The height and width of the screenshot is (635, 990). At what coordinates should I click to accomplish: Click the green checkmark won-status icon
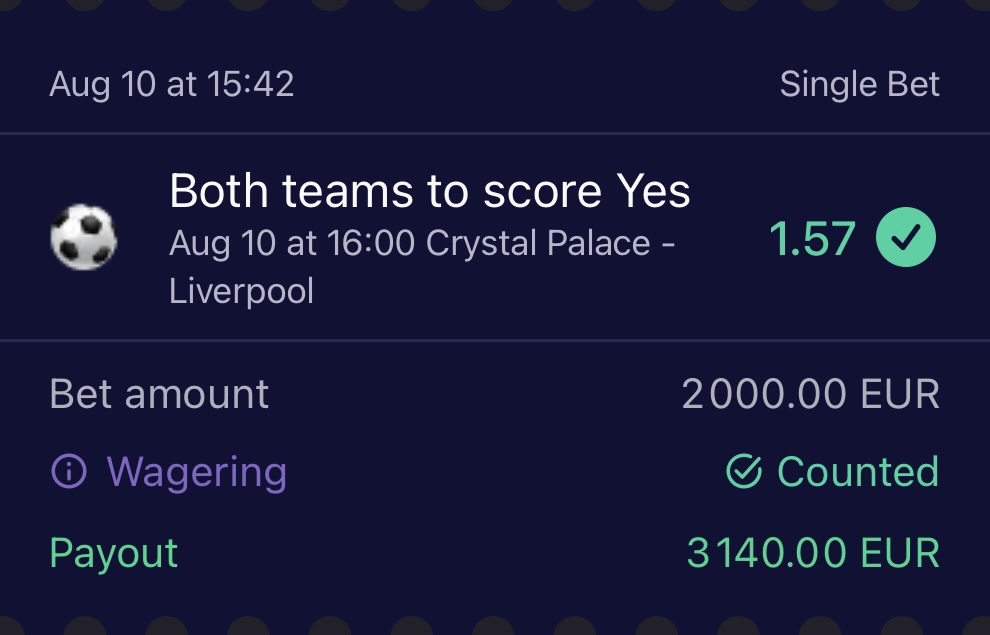906,239
